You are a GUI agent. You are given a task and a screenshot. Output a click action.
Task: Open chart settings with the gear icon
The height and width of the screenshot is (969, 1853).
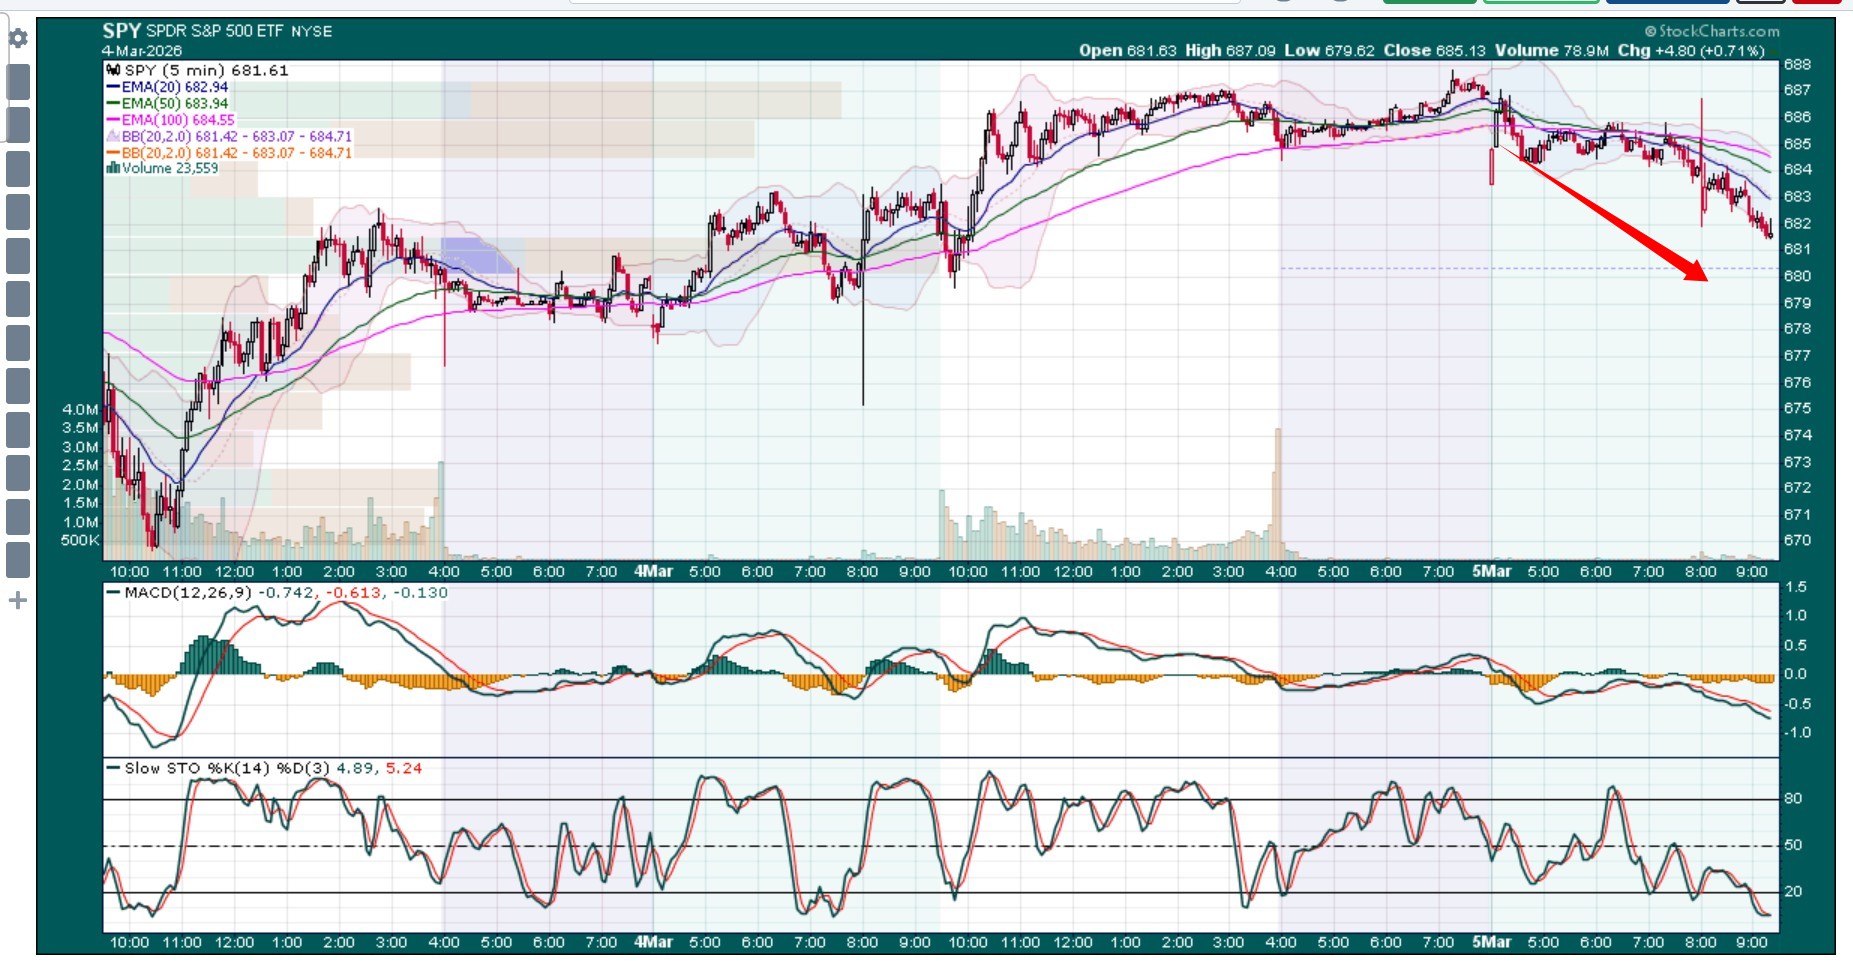[x=18, y=39]
